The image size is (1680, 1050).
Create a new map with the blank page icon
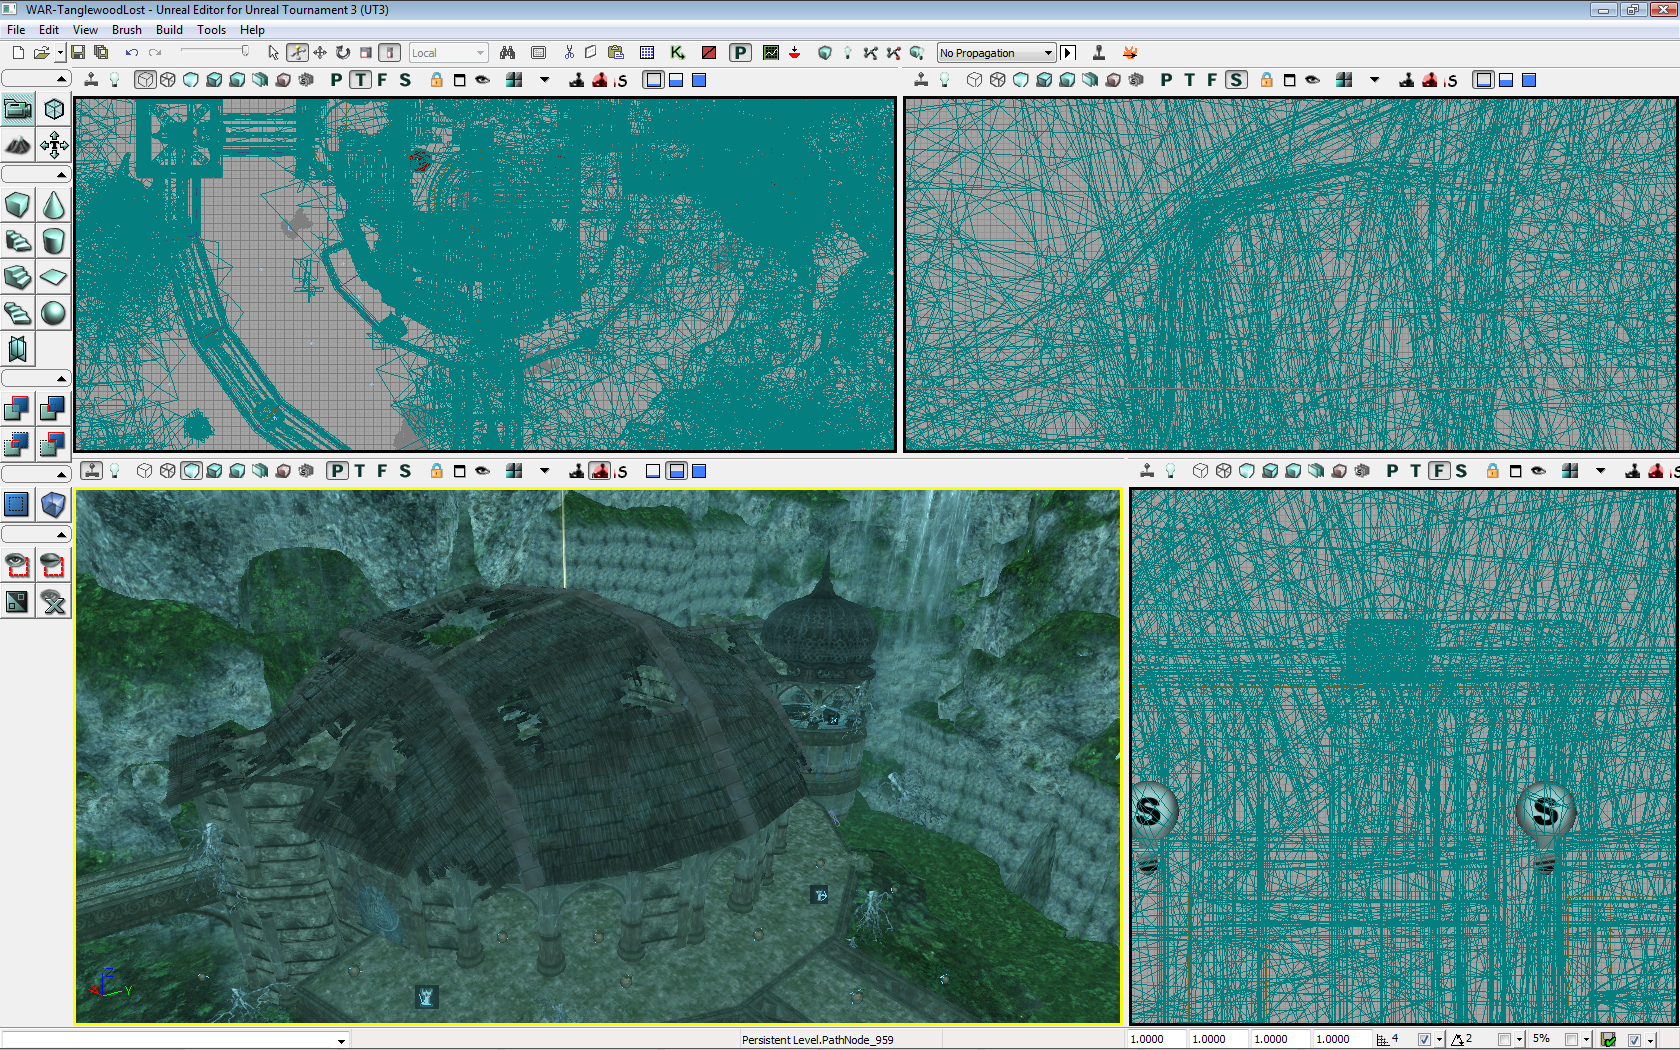click(18, 53)
